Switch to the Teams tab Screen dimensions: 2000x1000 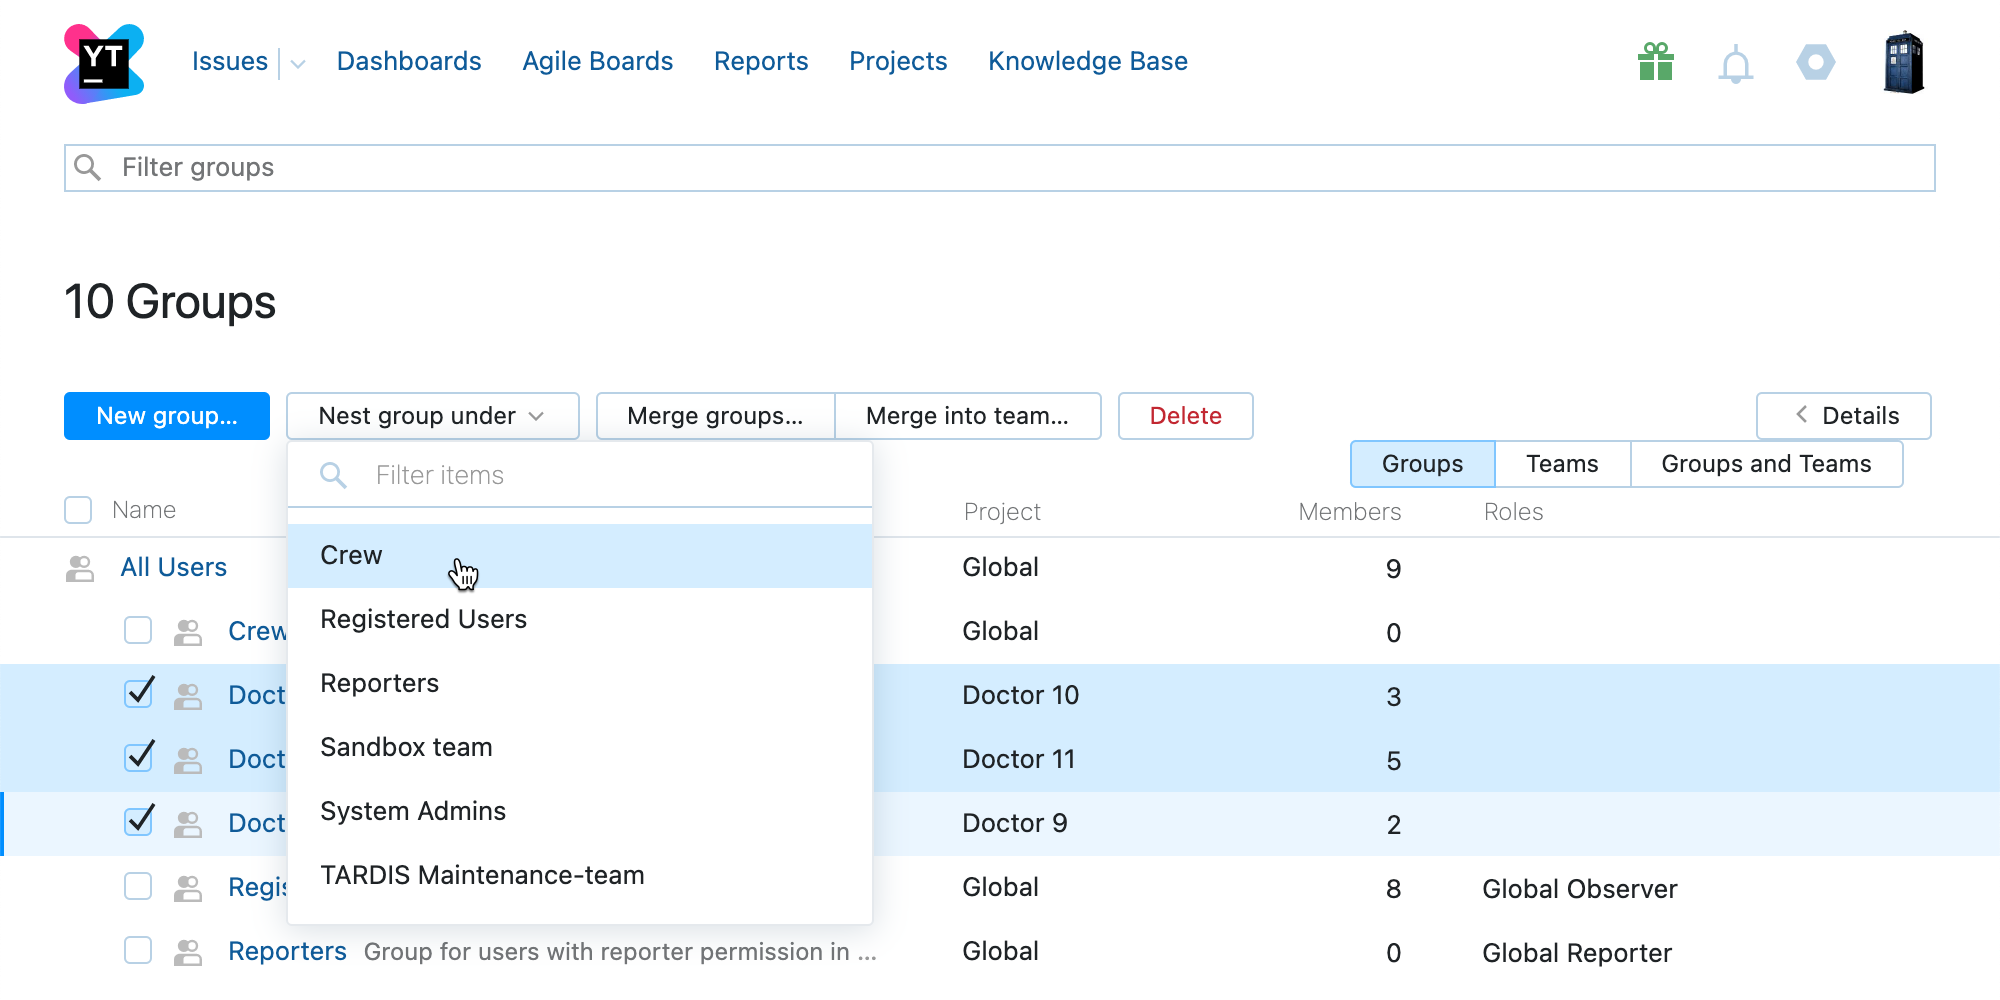(x=1561, y=464)
